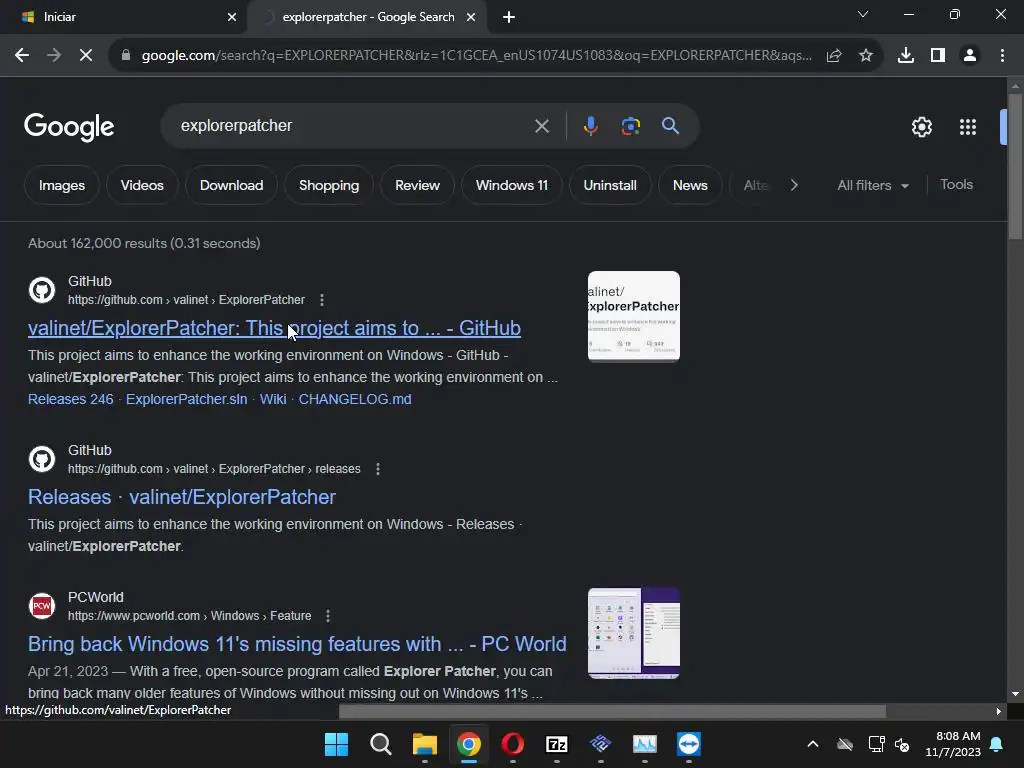This screenshot has width=1024, height=768.
Task: Click the vertical scrollbar thumb
Action: click(1015, 167)
